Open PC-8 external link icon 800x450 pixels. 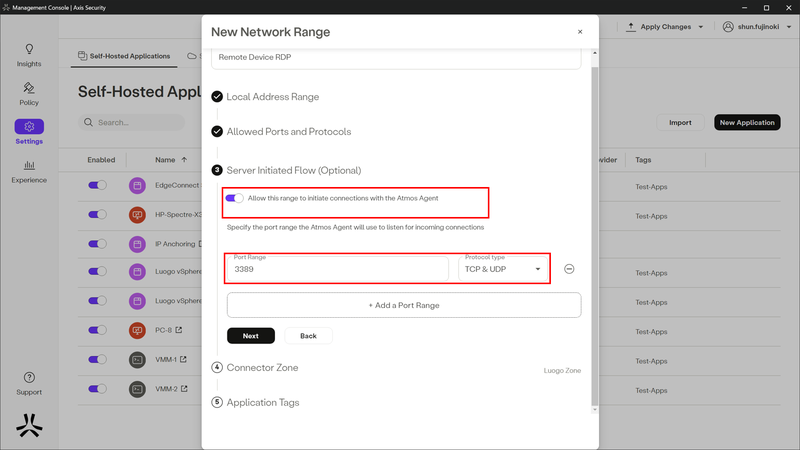tap(179, 330)
